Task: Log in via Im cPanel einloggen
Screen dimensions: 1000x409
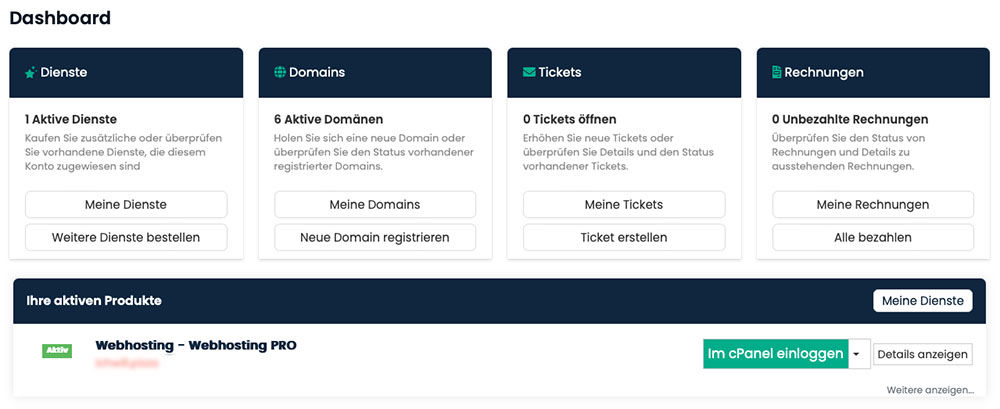Action: tap(775, 354)
